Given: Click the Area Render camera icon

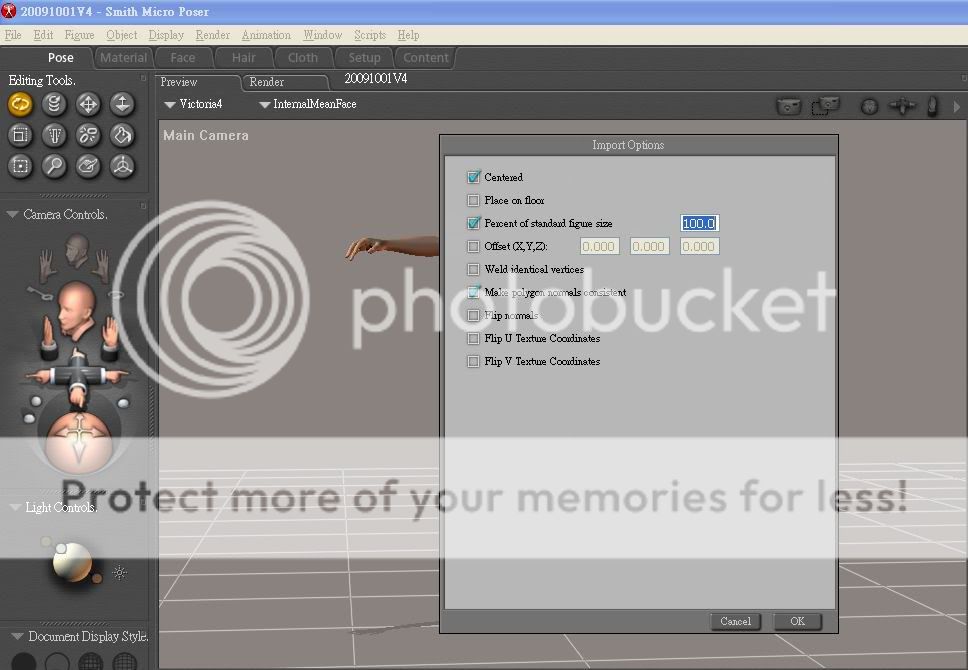Looking at the screenshot, I should [x=825, y=105].
